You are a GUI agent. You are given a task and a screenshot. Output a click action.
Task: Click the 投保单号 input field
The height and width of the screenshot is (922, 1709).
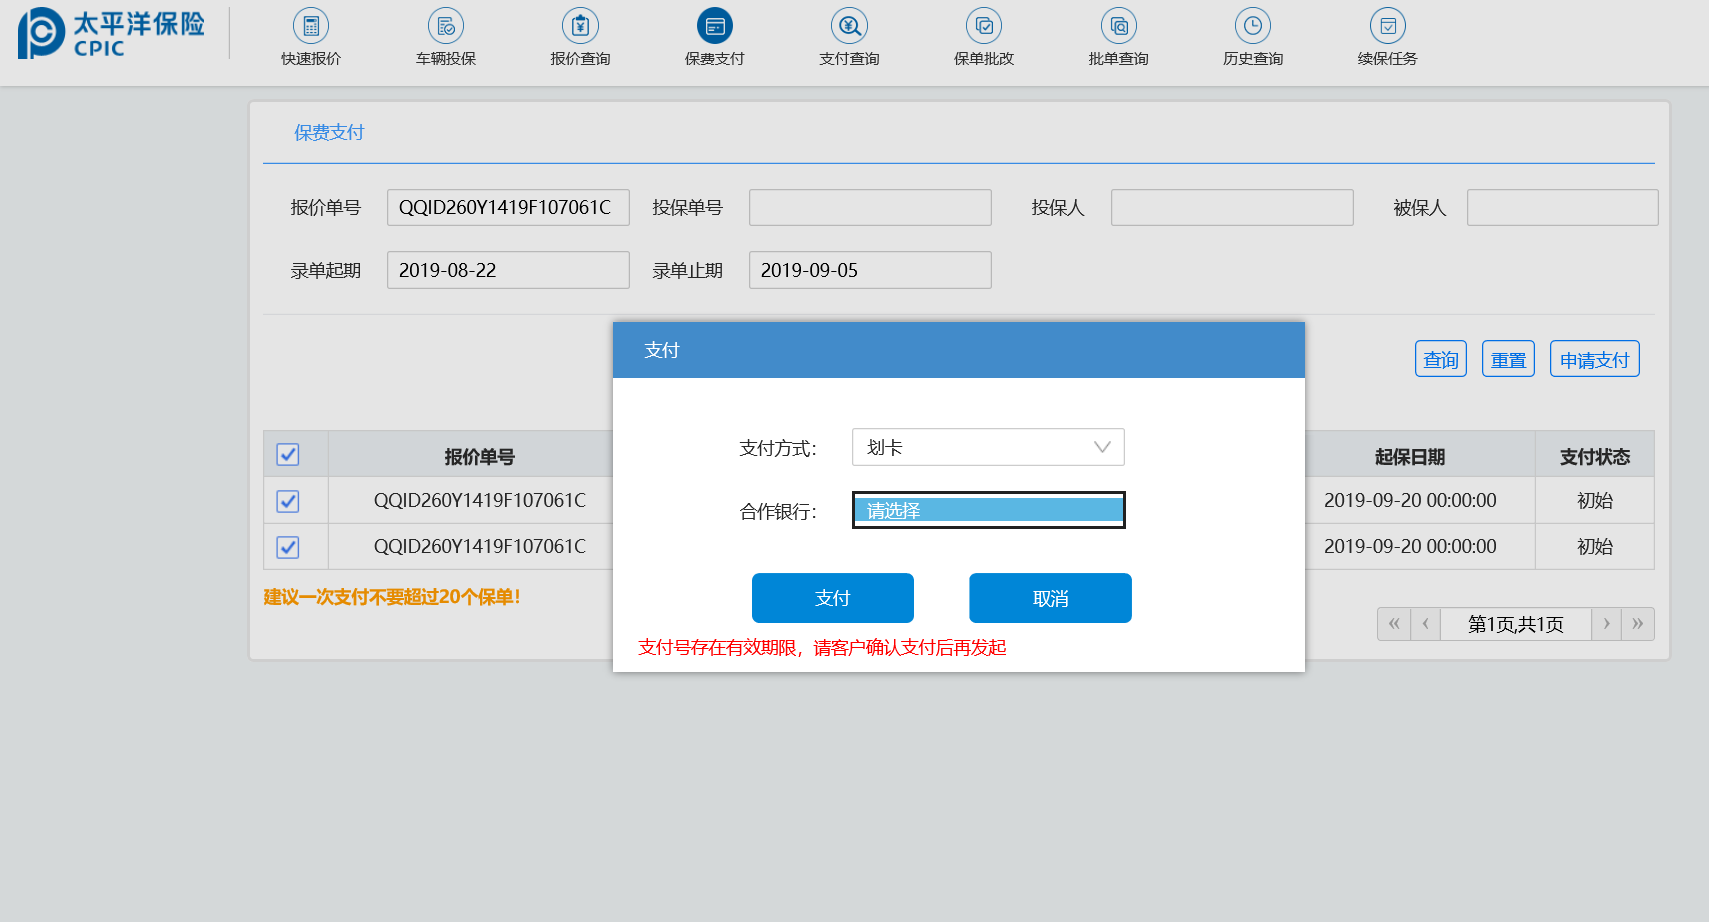[870, 208]
